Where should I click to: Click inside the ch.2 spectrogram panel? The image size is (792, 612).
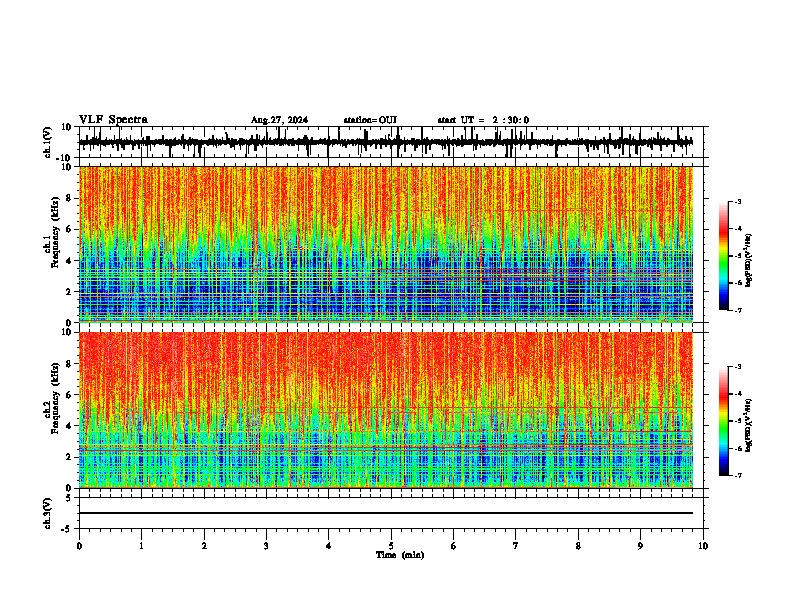coord(386,410)
